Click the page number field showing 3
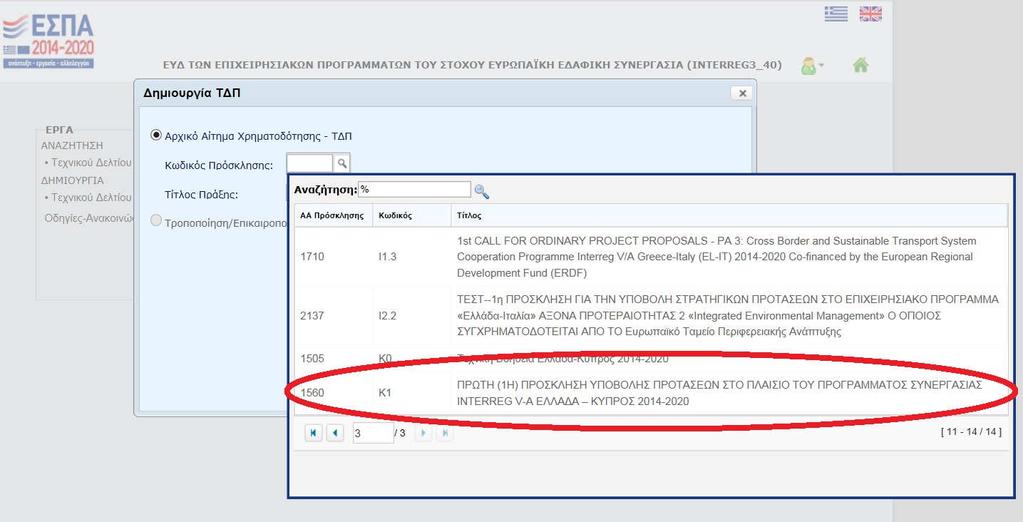The width and height of the screenshot is (1023, 522). click(373, 433)
